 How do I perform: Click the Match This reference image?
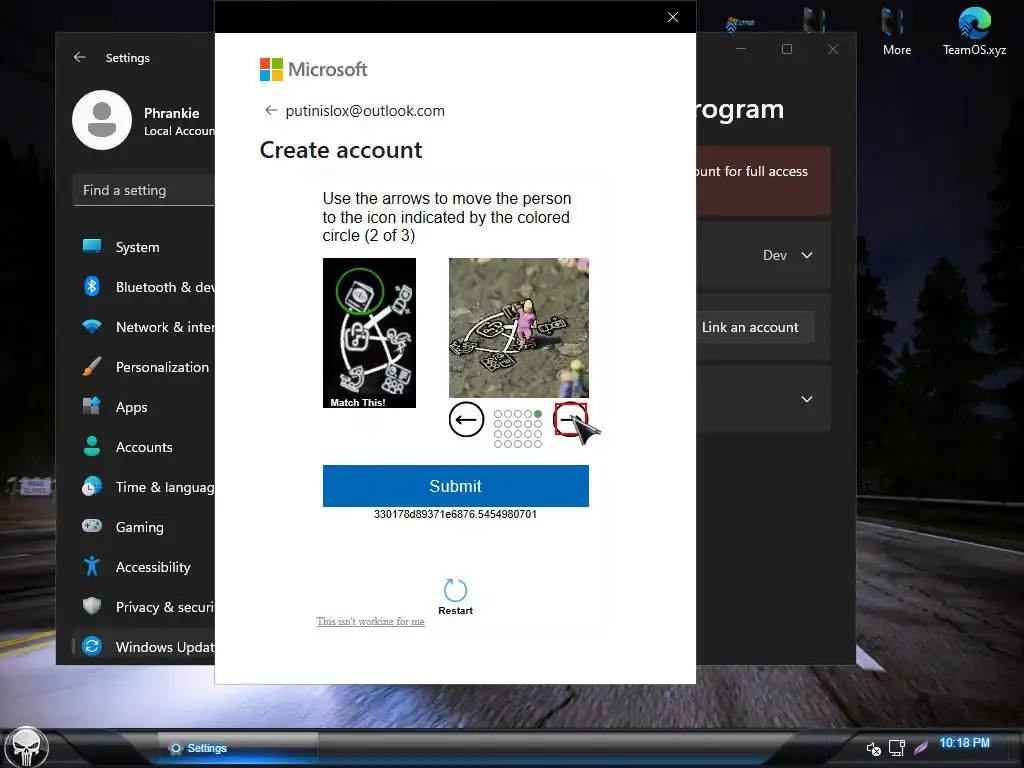(369, 332)
